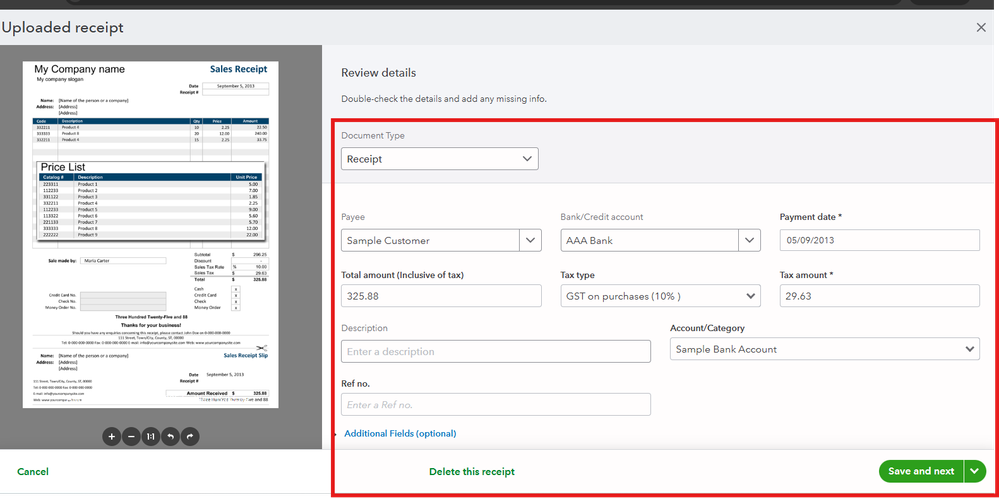Reset receipt image to 1:1 size

point(151,436)
